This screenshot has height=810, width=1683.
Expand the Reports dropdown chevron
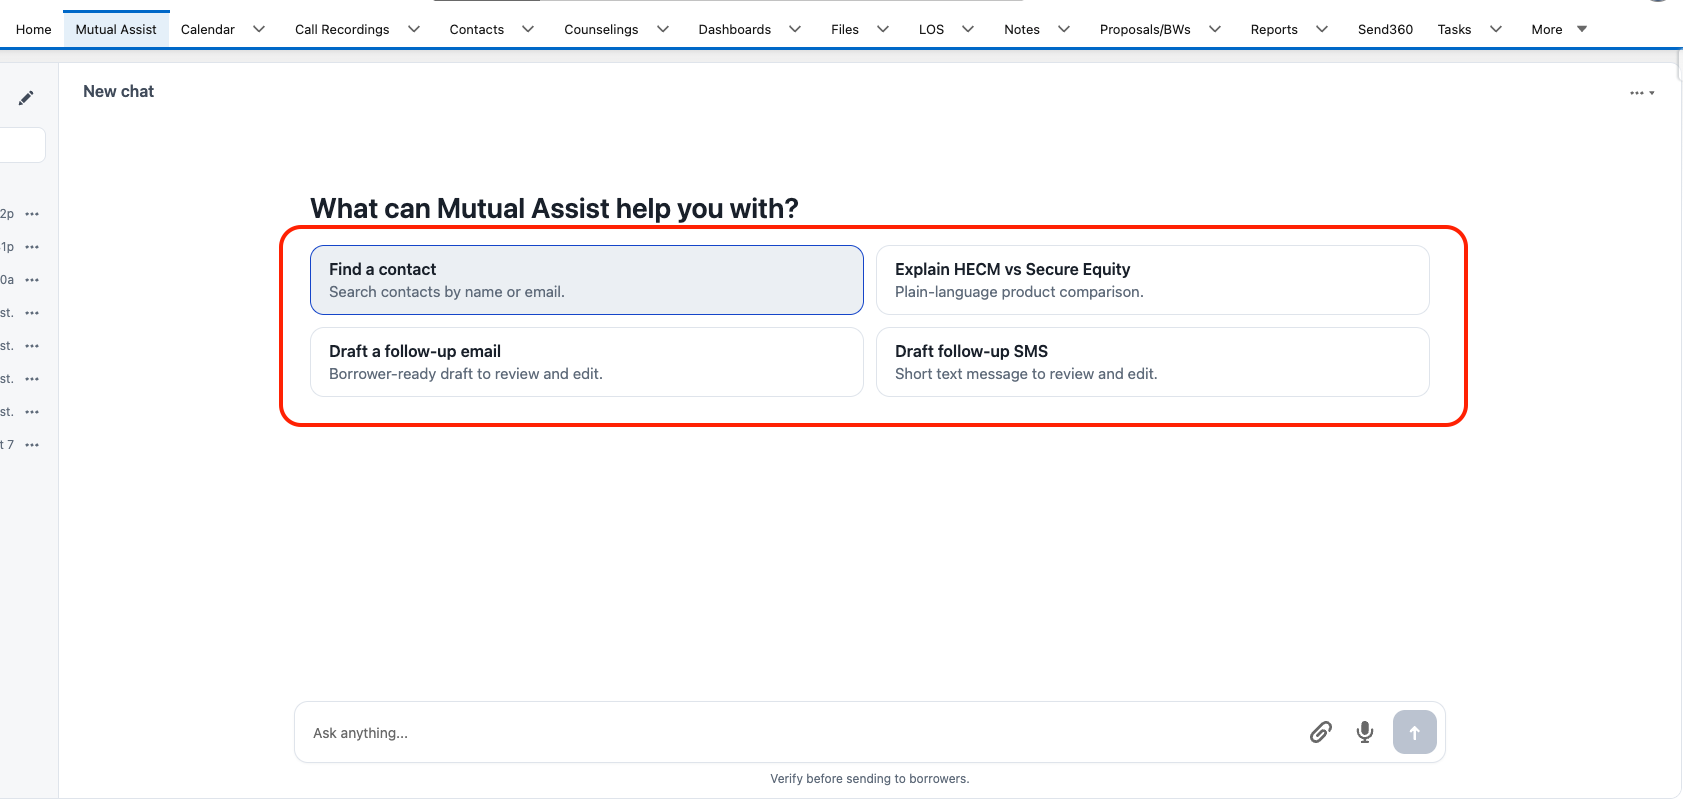tap(1322, 29)
